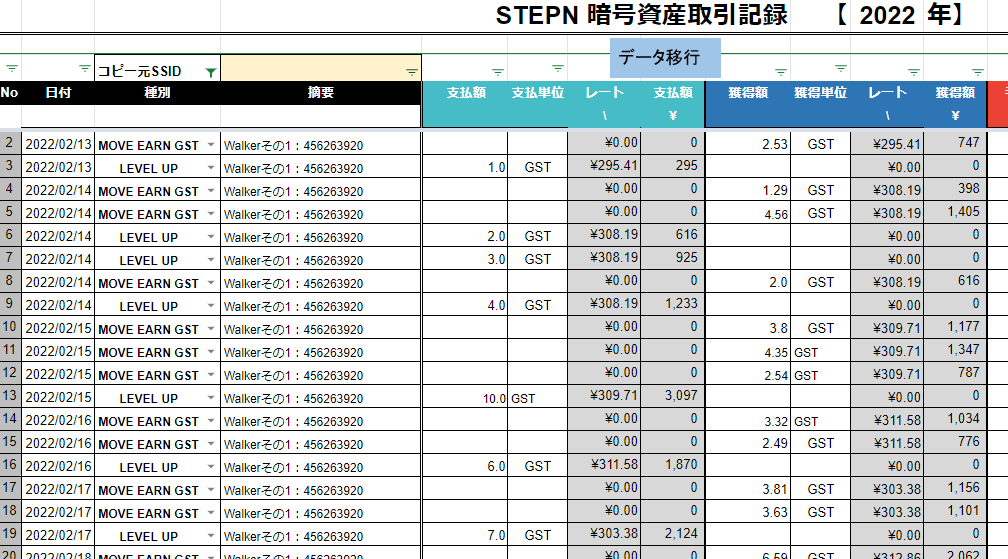This screenshot has height=559, width=1008.
Task: Click the 摘要 column header cell
Action: [x=321, y=93]
